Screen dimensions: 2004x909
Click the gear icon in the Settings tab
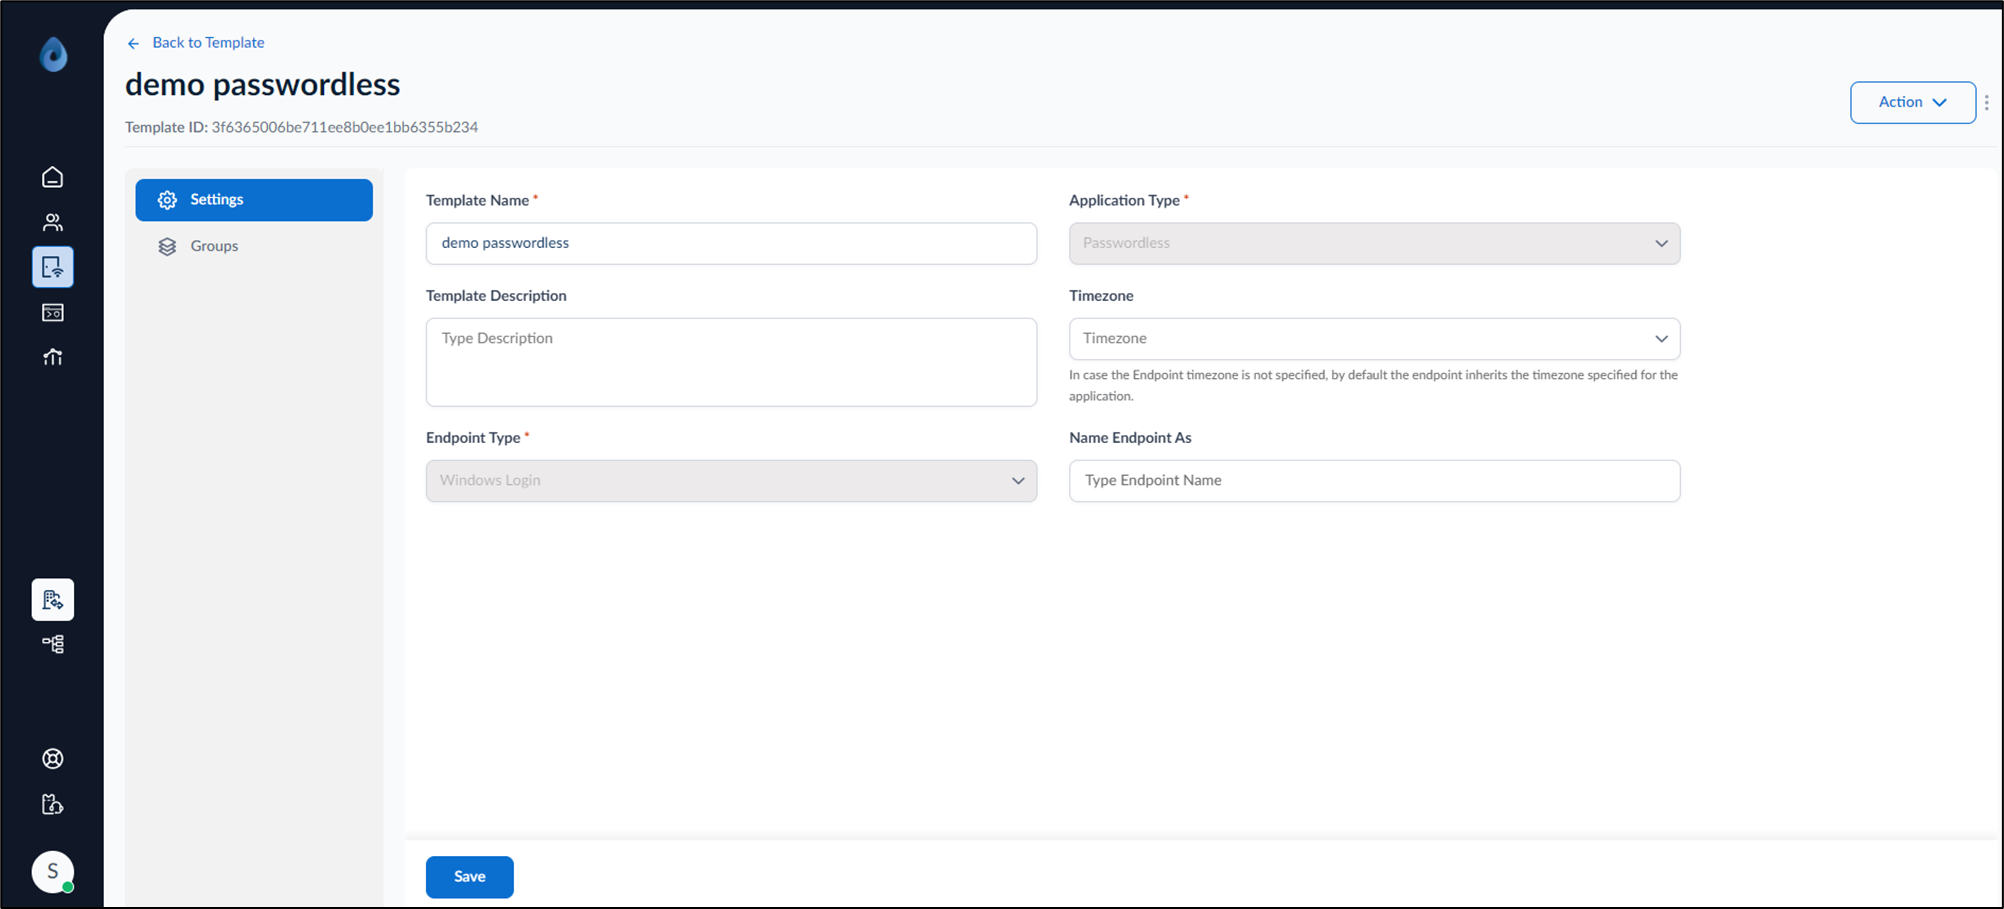coord(167,200)
